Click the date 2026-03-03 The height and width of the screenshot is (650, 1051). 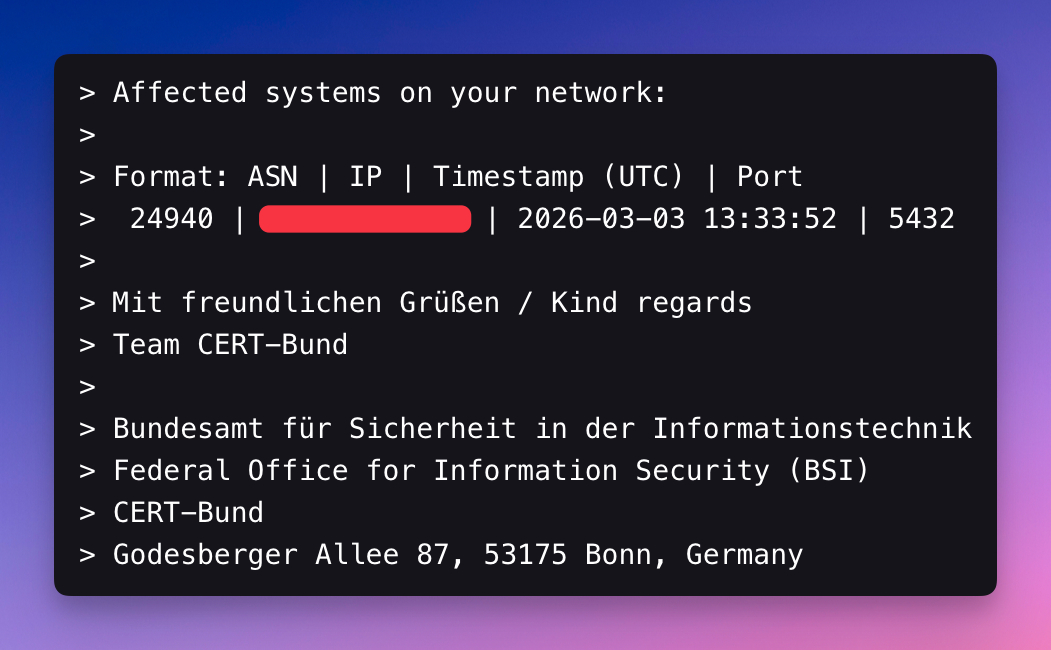(601, 219)
